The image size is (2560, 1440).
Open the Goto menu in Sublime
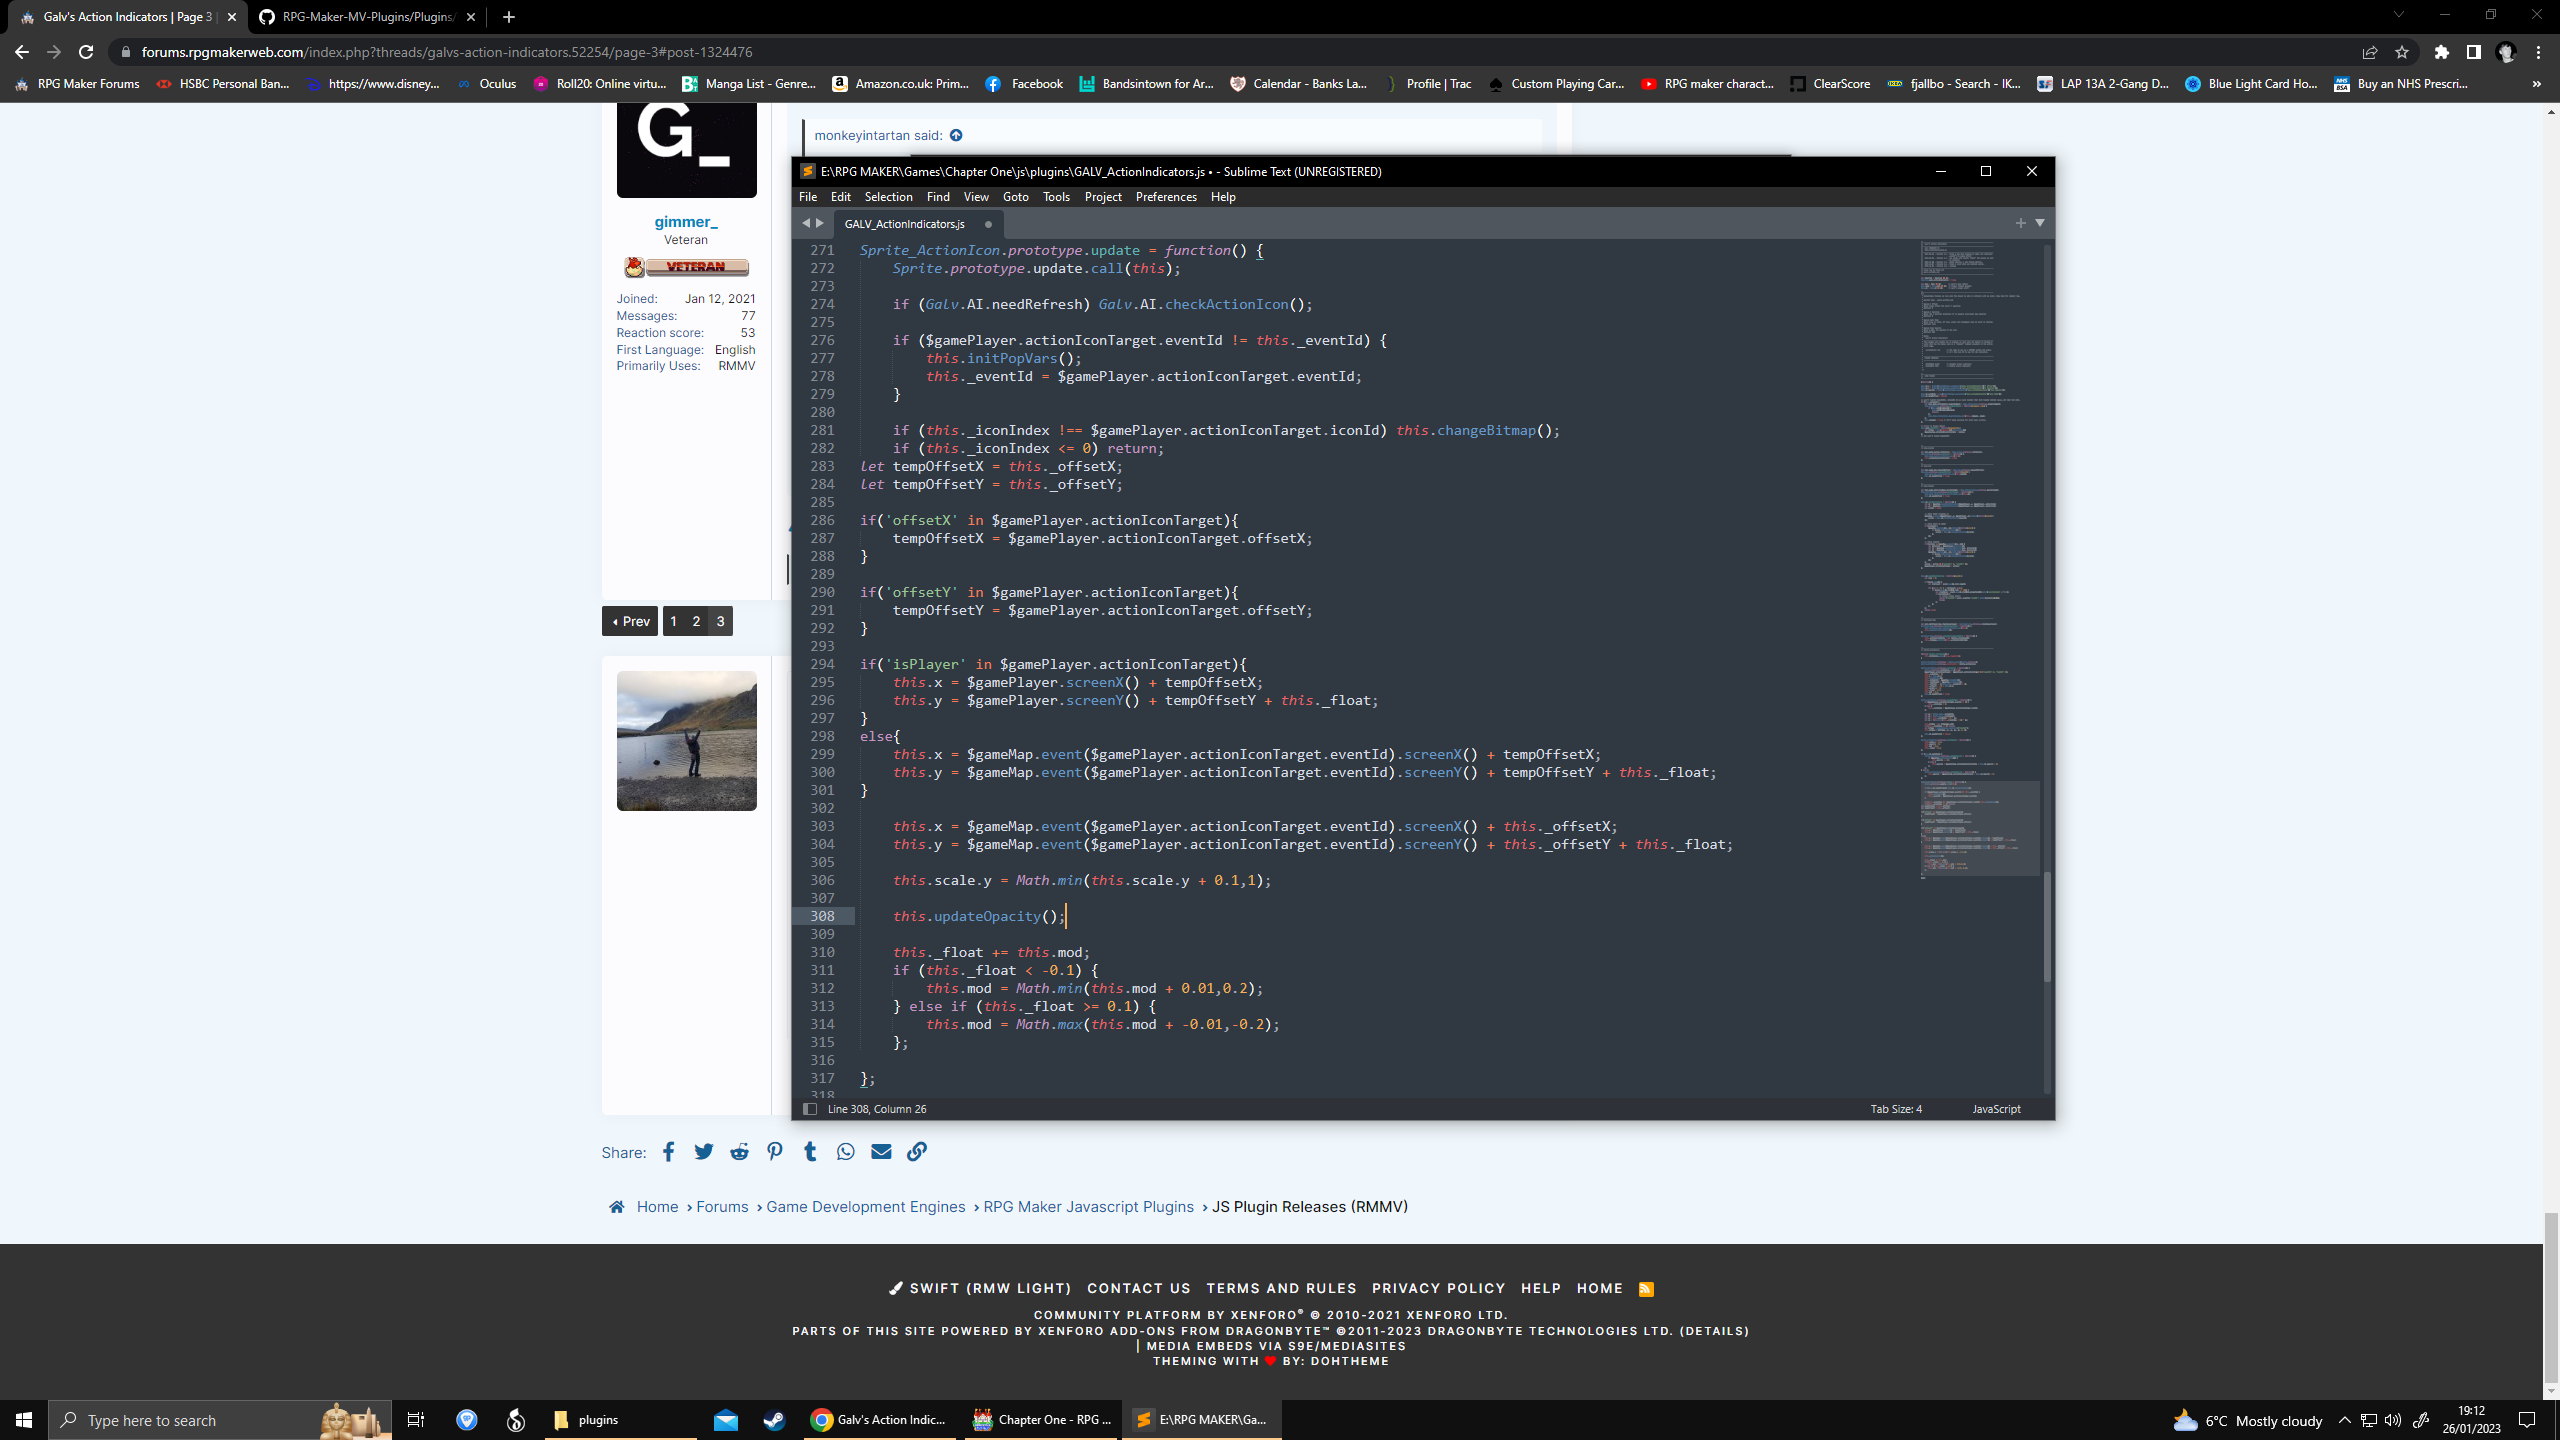click(x=1015, y=197)
